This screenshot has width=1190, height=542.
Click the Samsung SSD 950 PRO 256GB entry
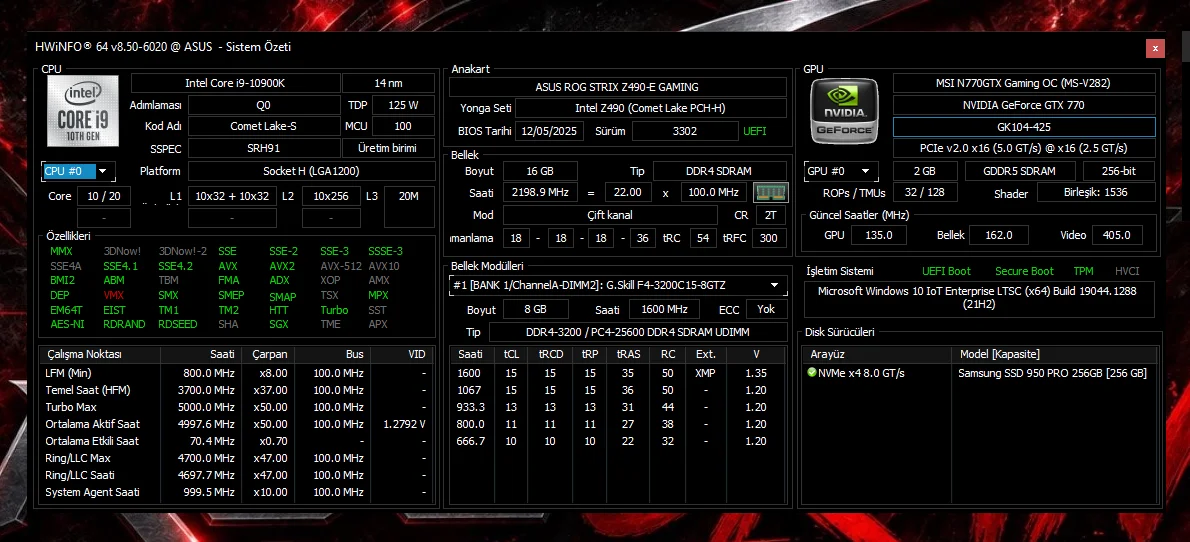[x=1052, y=373]
